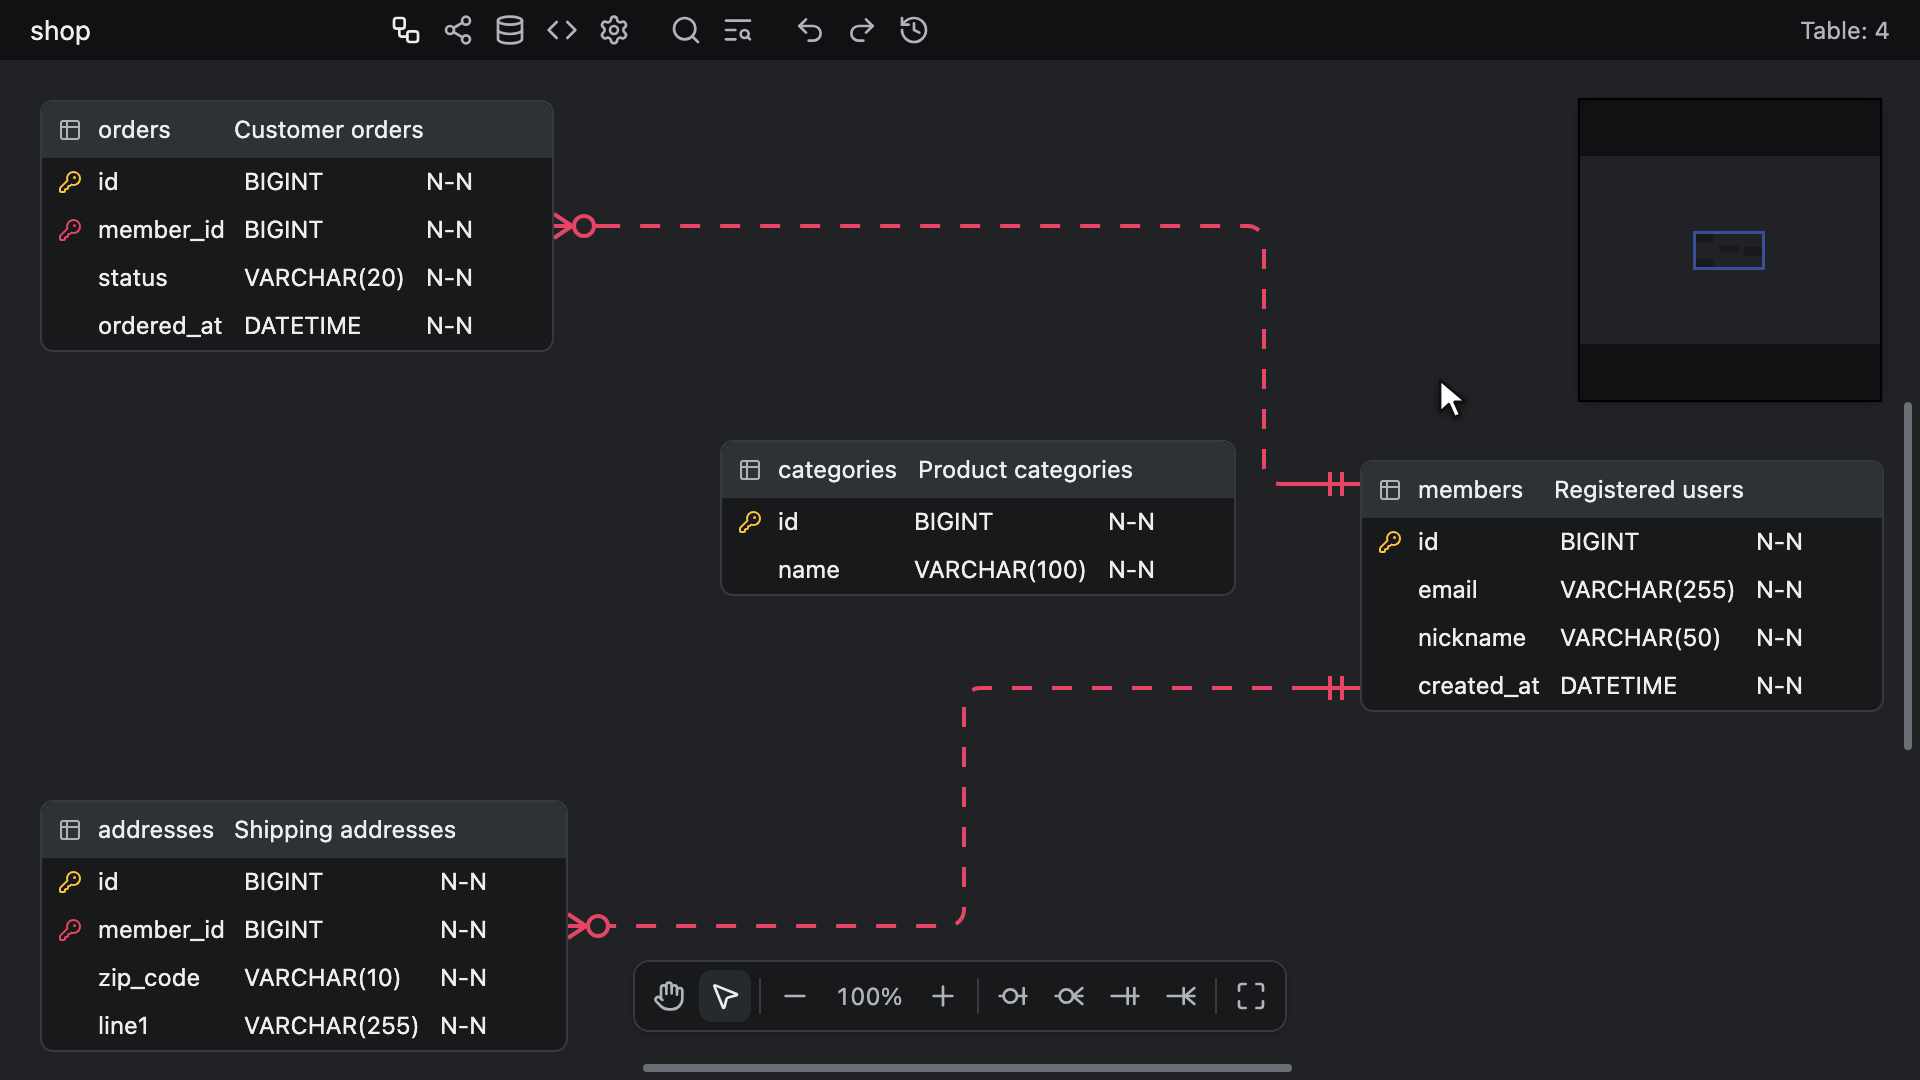The width and height of the screenshot is (1920, 1080).
Task: Select the one-or-many relationship tool
Action: [1181, 996]
